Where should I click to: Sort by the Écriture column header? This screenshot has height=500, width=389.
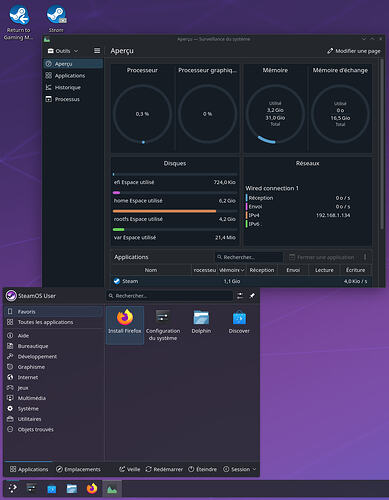point(355,270)
